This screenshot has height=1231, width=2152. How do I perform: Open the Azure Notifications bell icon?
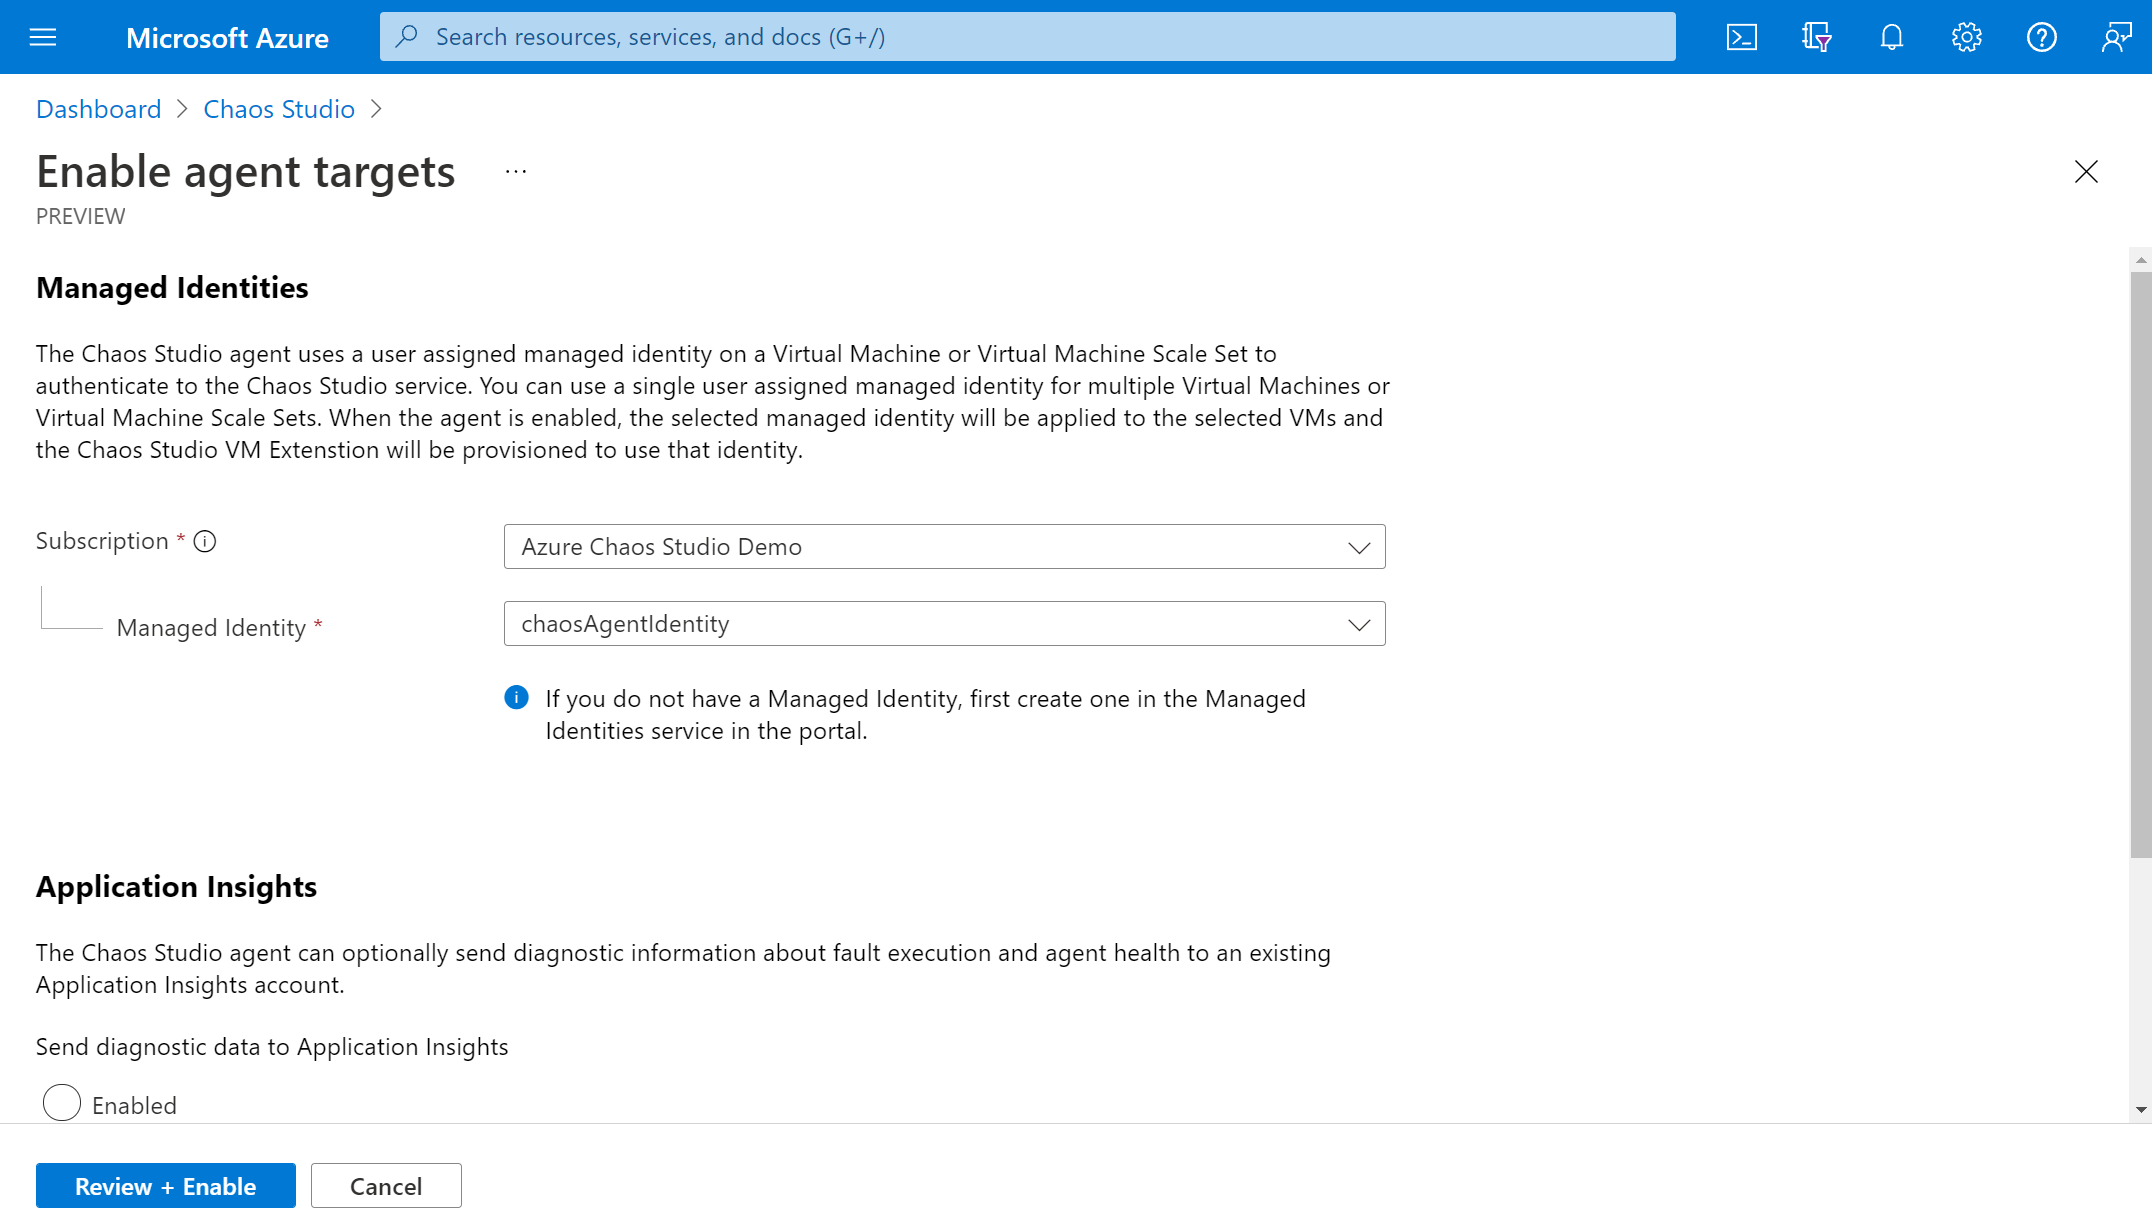coord(1892,37)
